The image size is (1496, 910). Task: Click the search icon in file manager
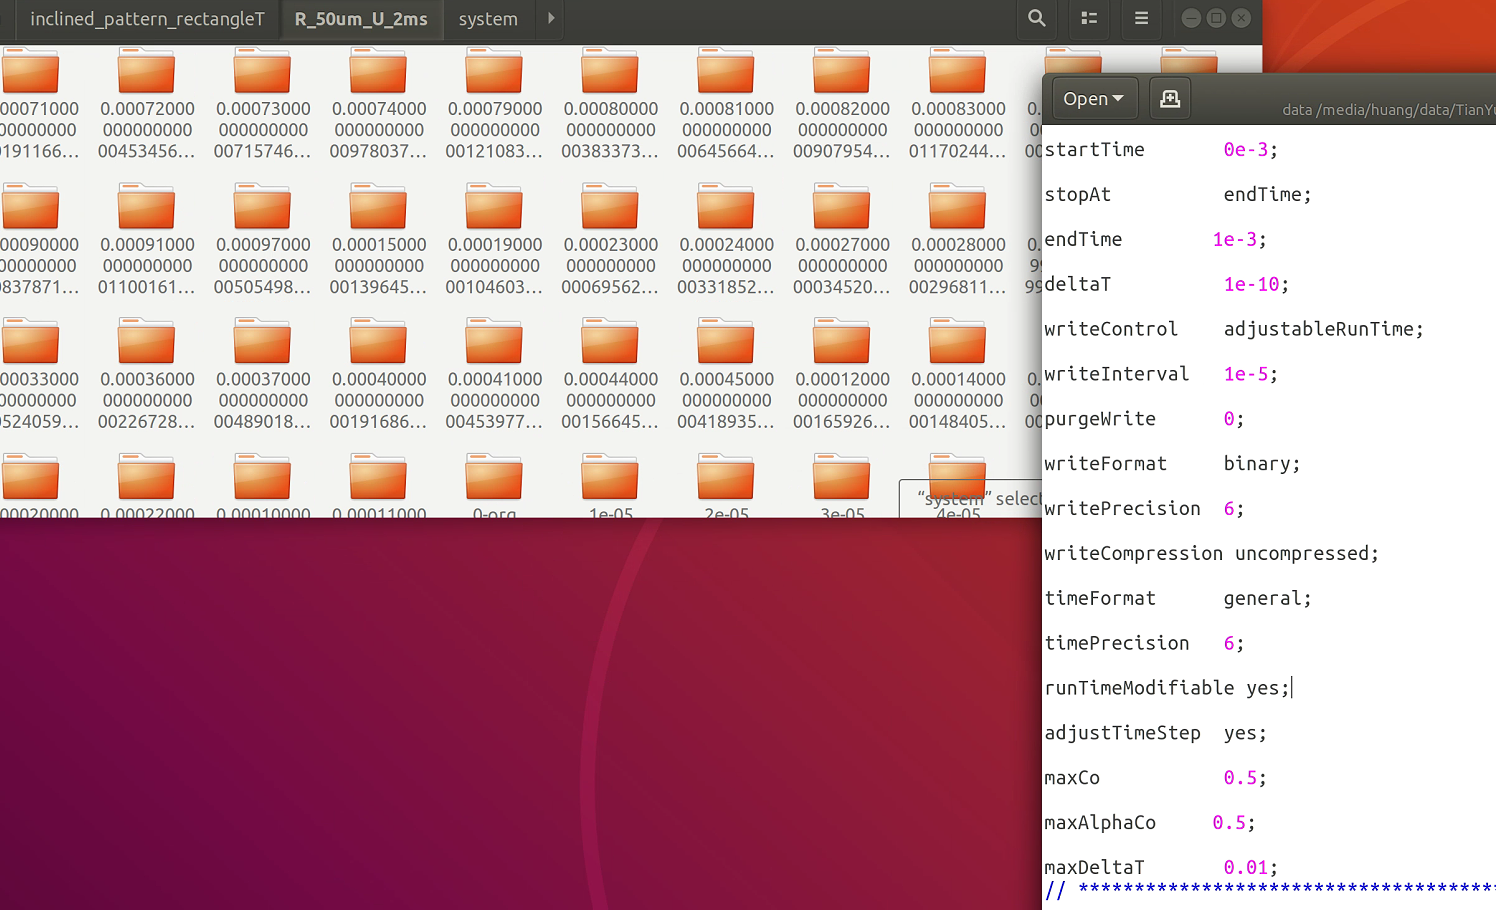click(x=1037, y=18)
